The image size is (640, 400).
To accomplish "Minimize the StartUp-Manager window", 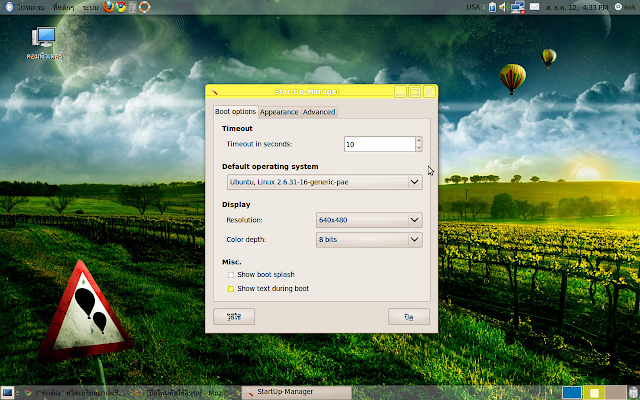I will [x=400, y=91].
